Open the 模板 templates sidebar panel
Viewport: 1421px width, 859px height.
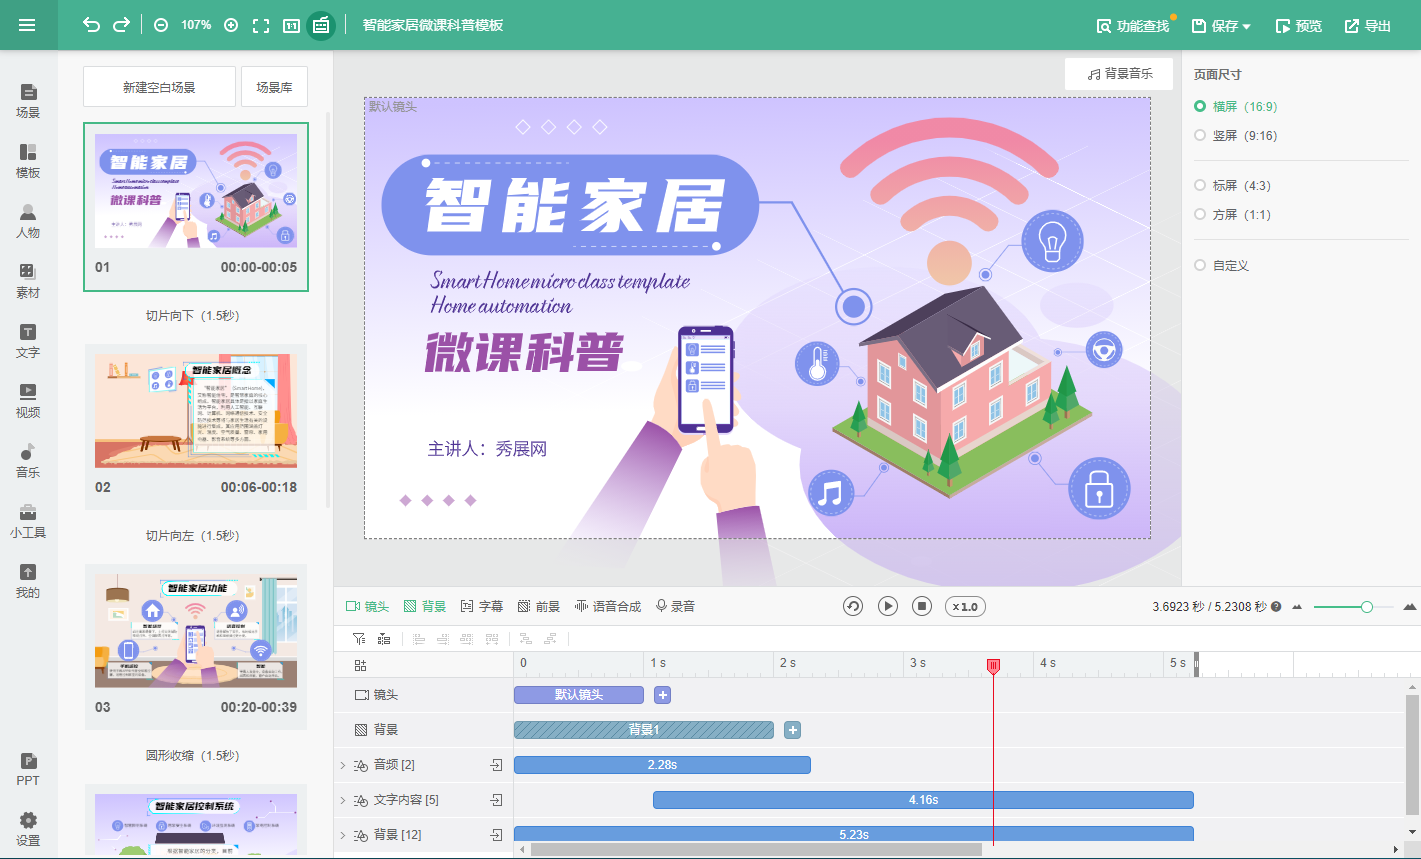[x=28, y=161]
